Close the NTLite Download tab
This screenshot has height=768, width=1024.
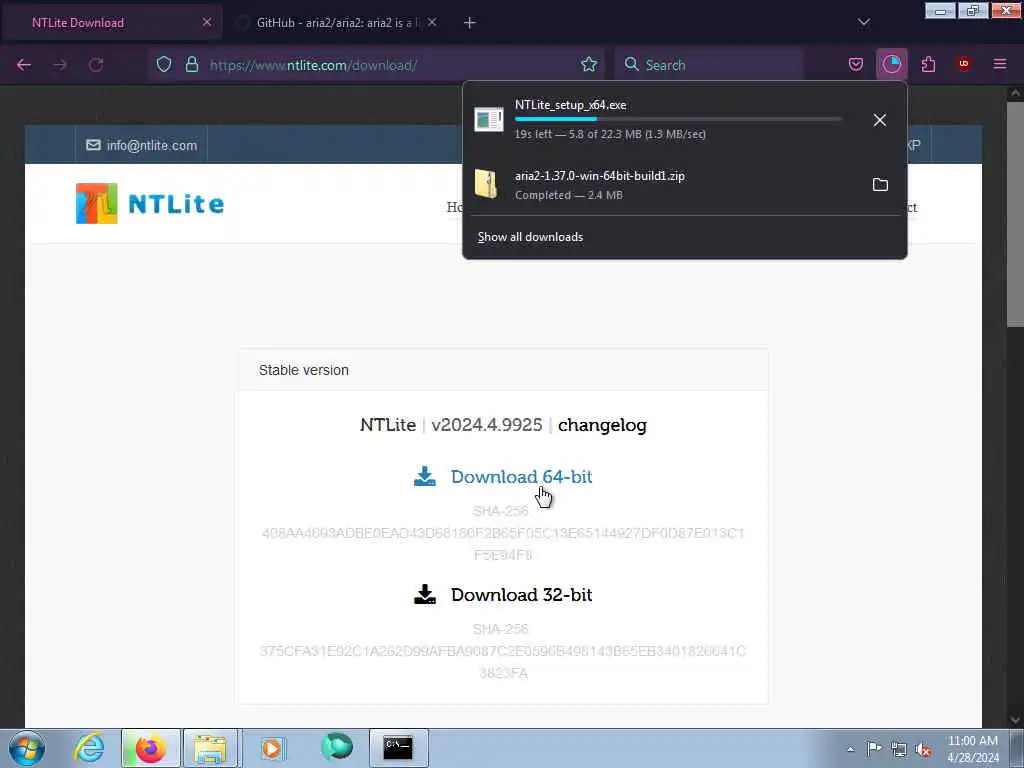pos(207,22)
